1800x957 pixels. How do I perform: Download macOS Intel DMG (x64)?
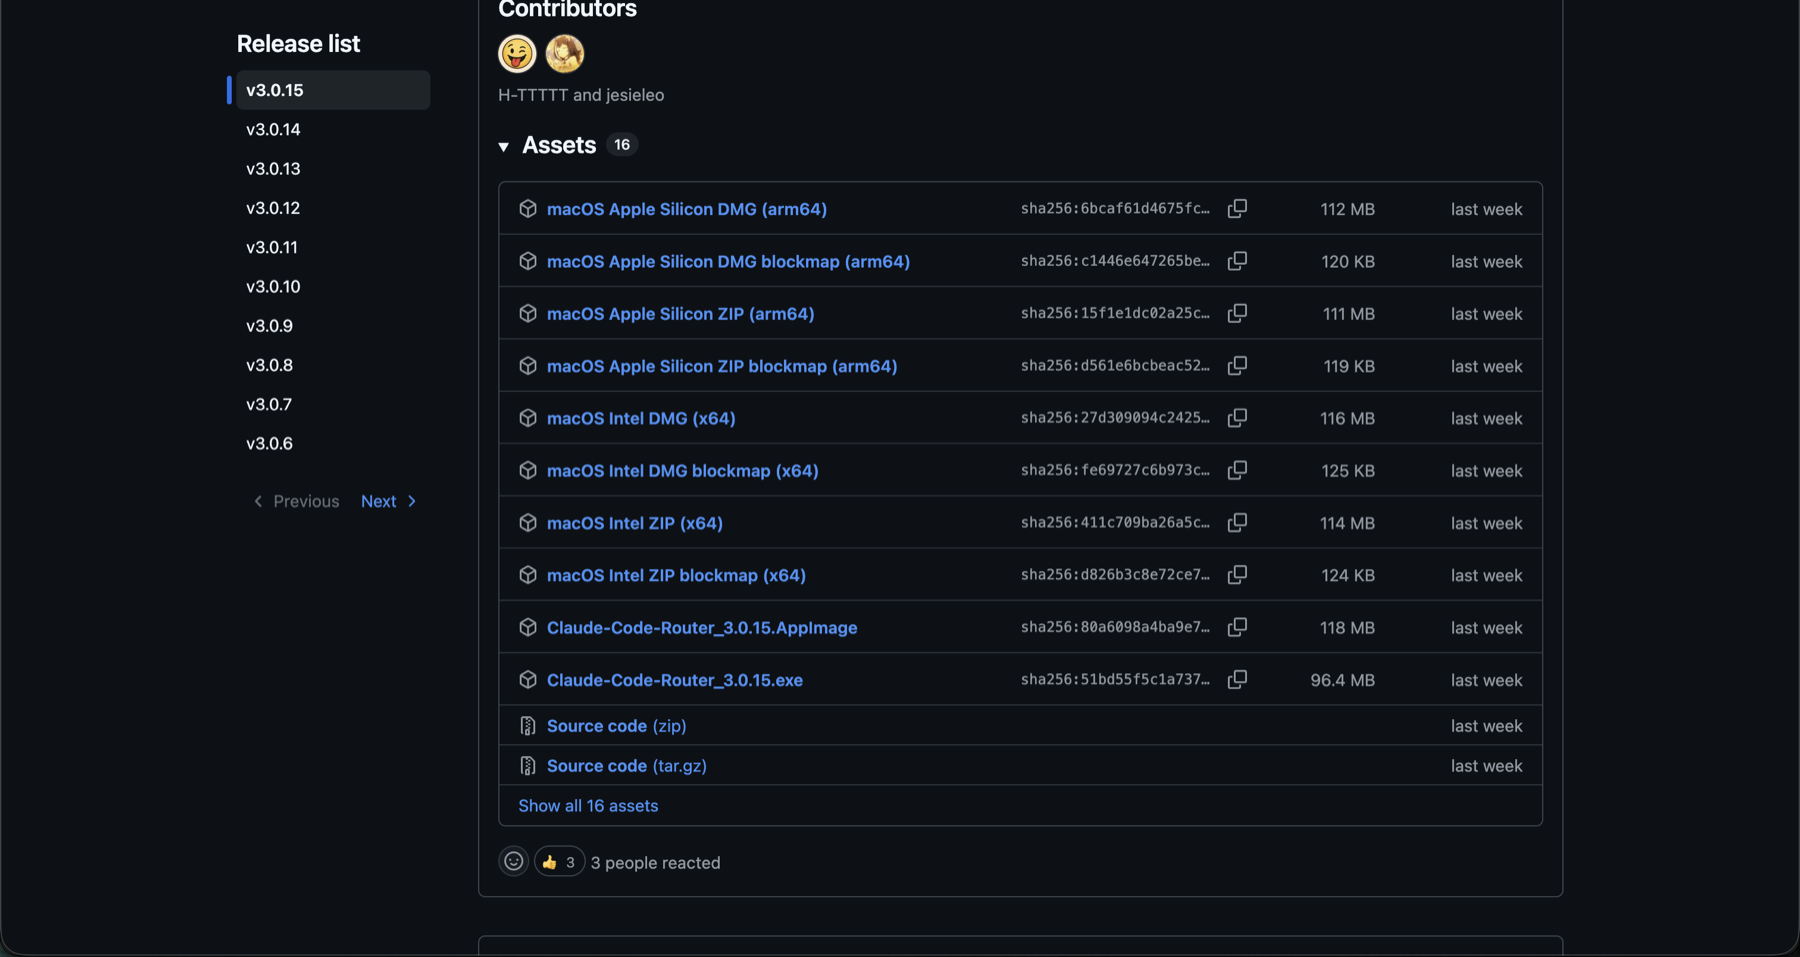pyautogui.click(x=641, y=418)
